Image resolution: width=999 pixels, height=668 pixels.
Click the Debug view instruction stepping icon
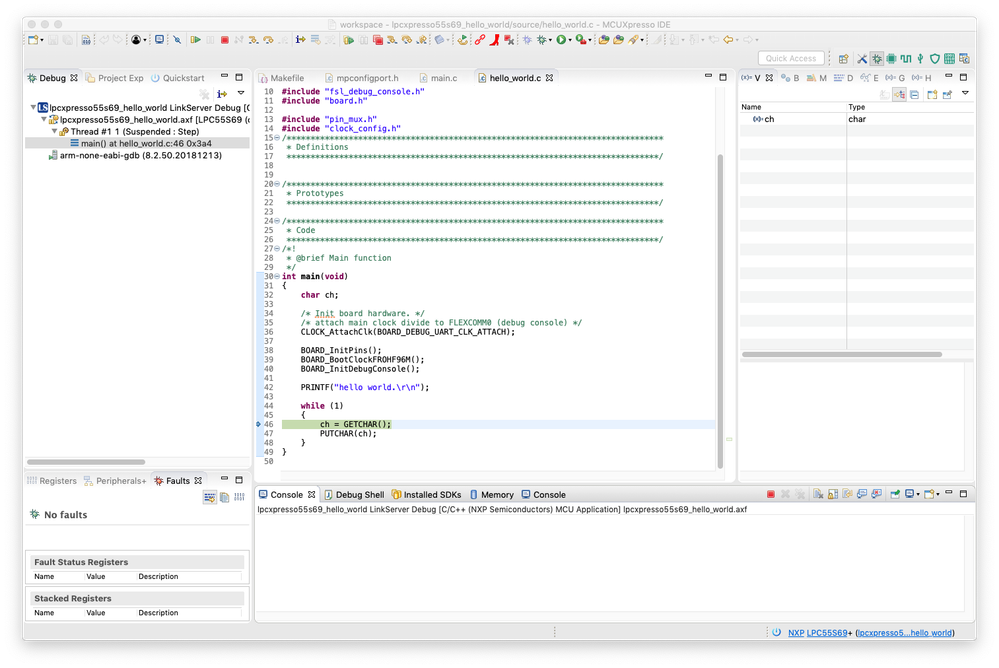click(222, 94)
